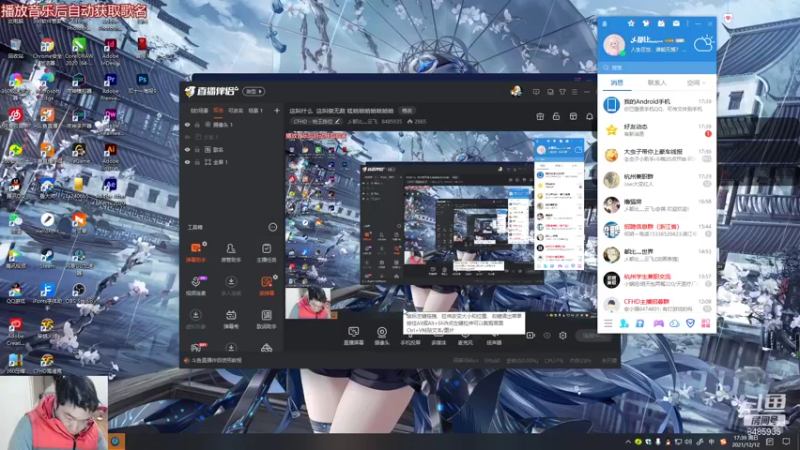
Task: Open the CorelDRAW desktop shortcut
Action: coord(79,51)
